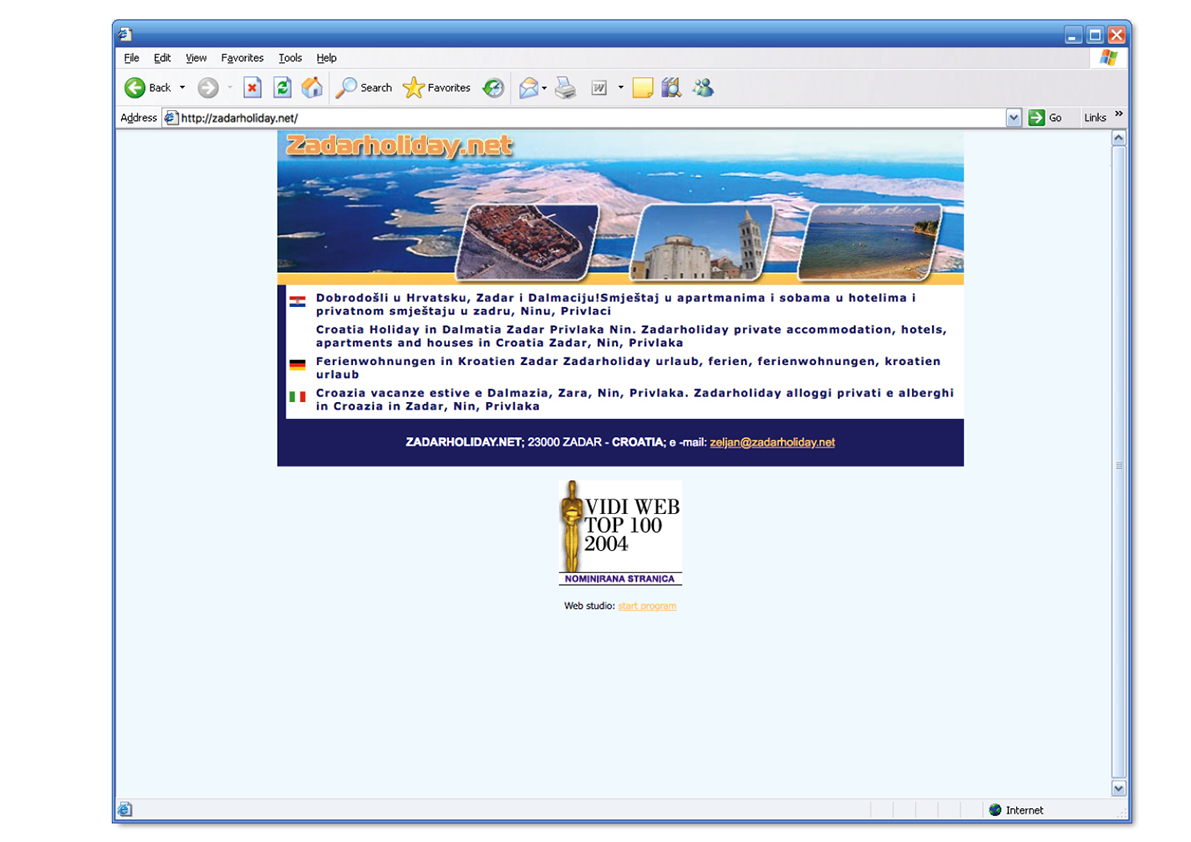The width and height of the screenshot is (1191, 842).
Task: Click the Back navigation button
Action: 147,88
